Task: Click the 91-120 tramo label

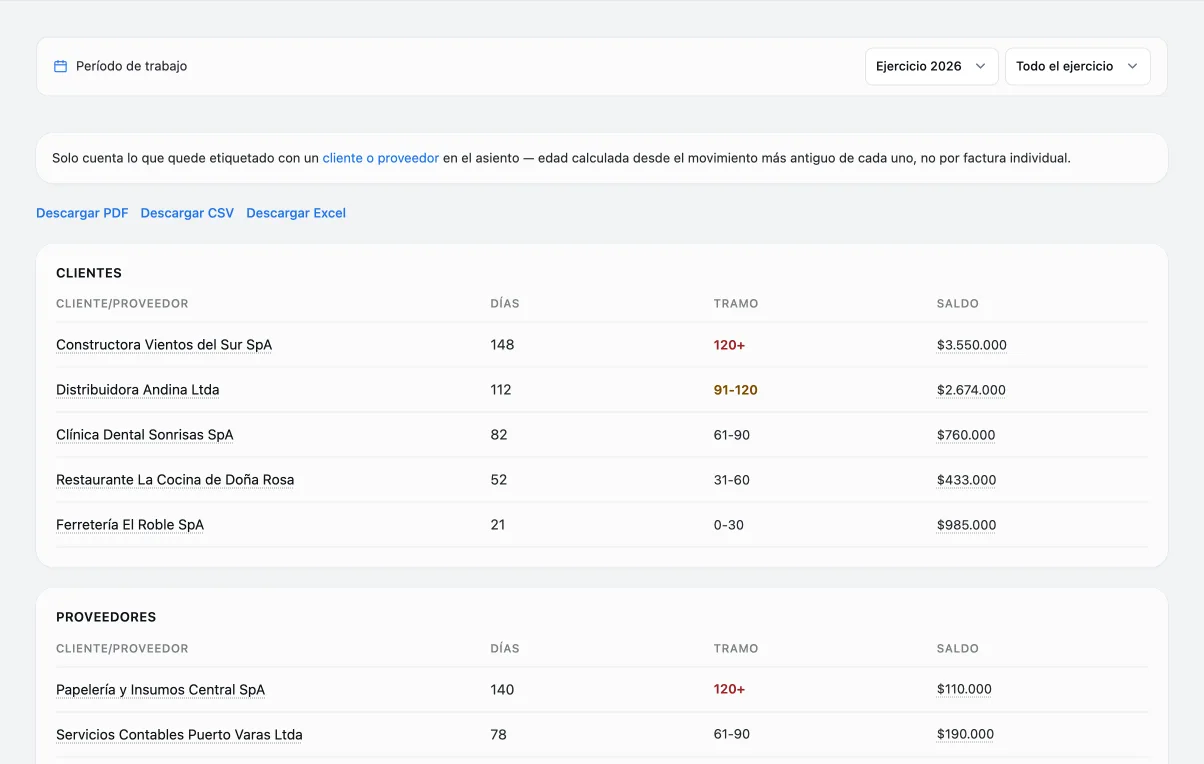Action: [736, 390]
